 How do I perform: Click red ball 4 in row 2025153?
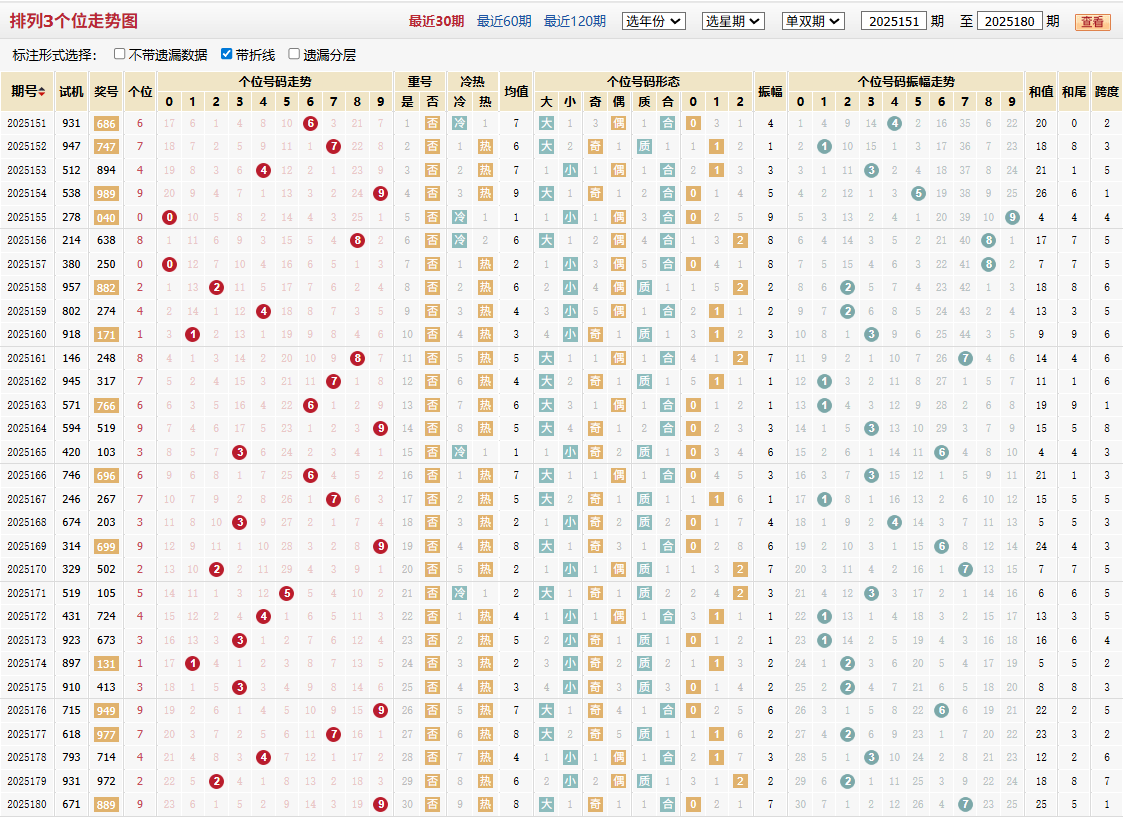tap(263, 170)
